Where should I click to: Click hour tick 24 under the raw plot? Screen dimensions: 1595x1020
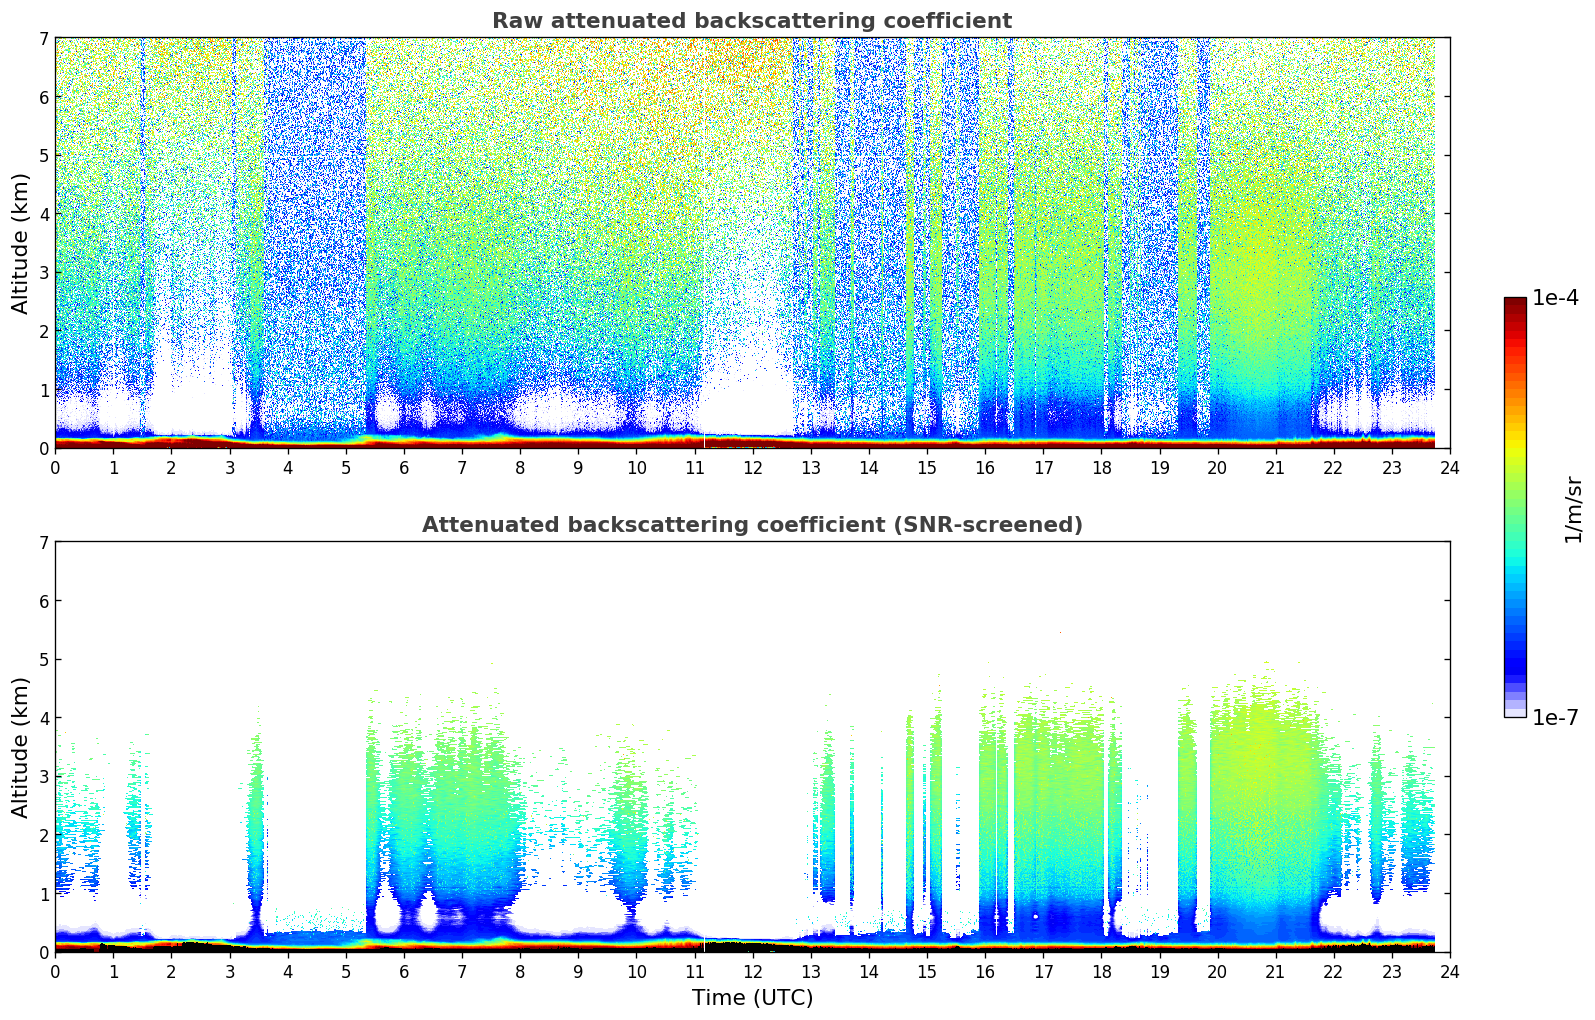pyautogui.click(x=1449, y=467)
